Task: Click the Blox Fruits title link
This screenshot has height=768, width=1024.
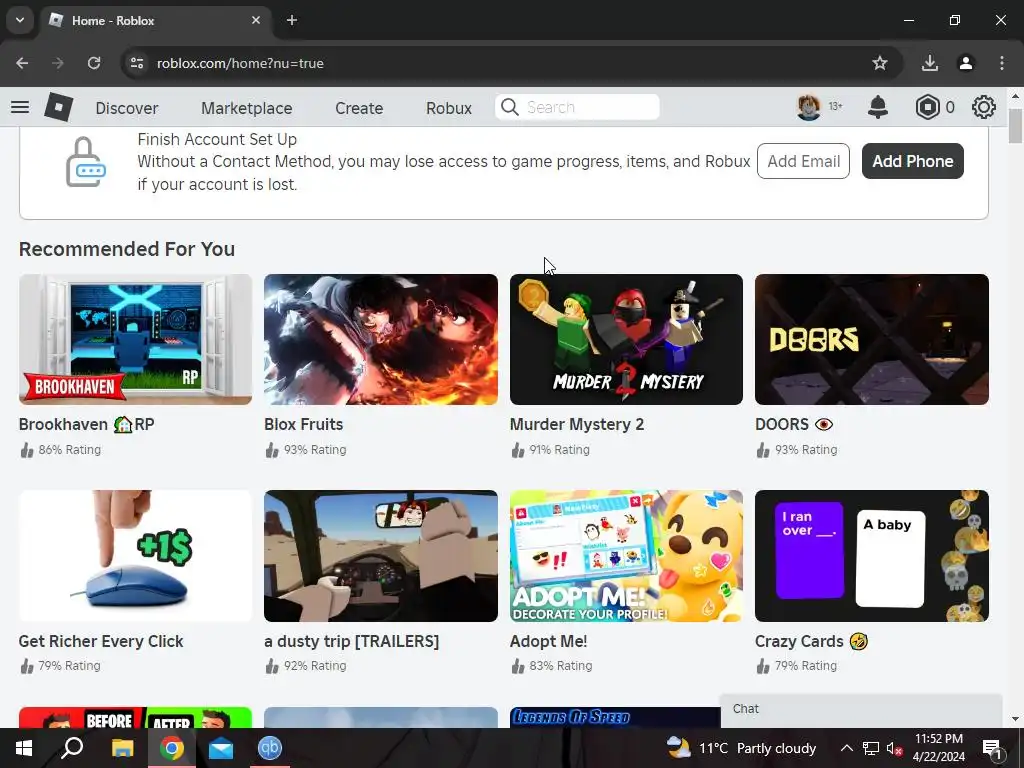Action: pos(304,424)
